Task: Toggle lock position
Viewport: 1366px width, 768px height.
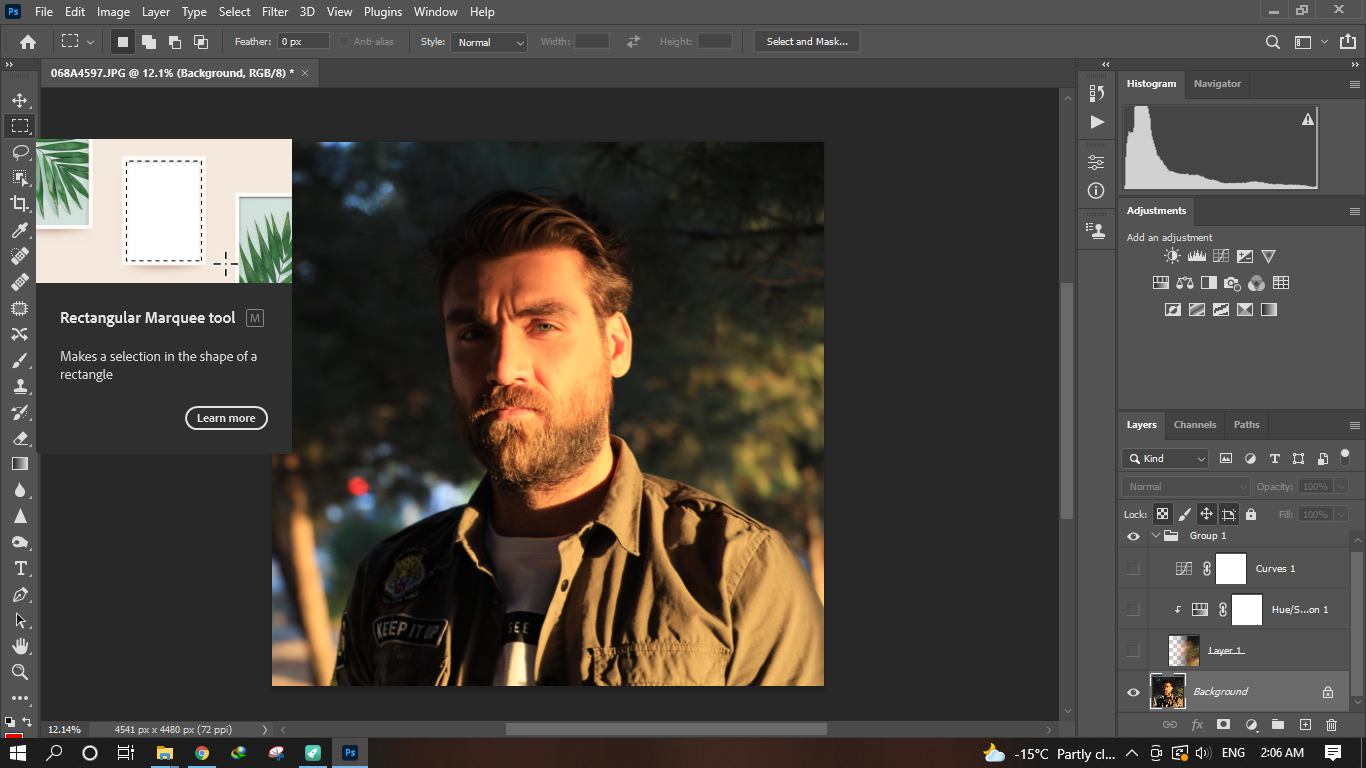Action: [1206, 514]
